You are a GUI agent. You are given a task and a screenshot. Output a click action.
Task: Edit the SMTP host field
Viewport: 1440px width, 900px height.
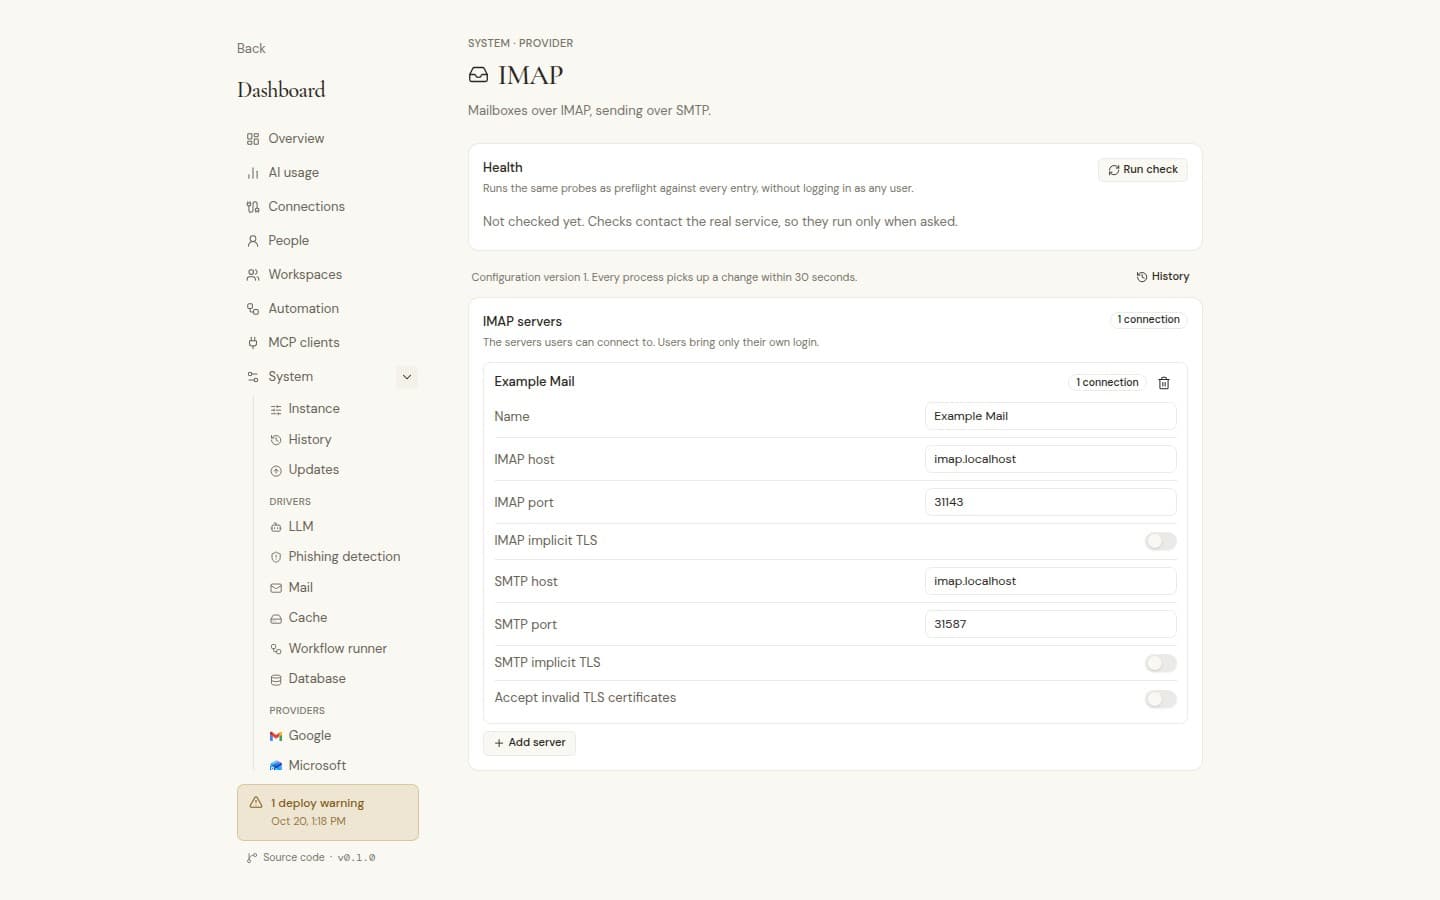pos(1050,581)
